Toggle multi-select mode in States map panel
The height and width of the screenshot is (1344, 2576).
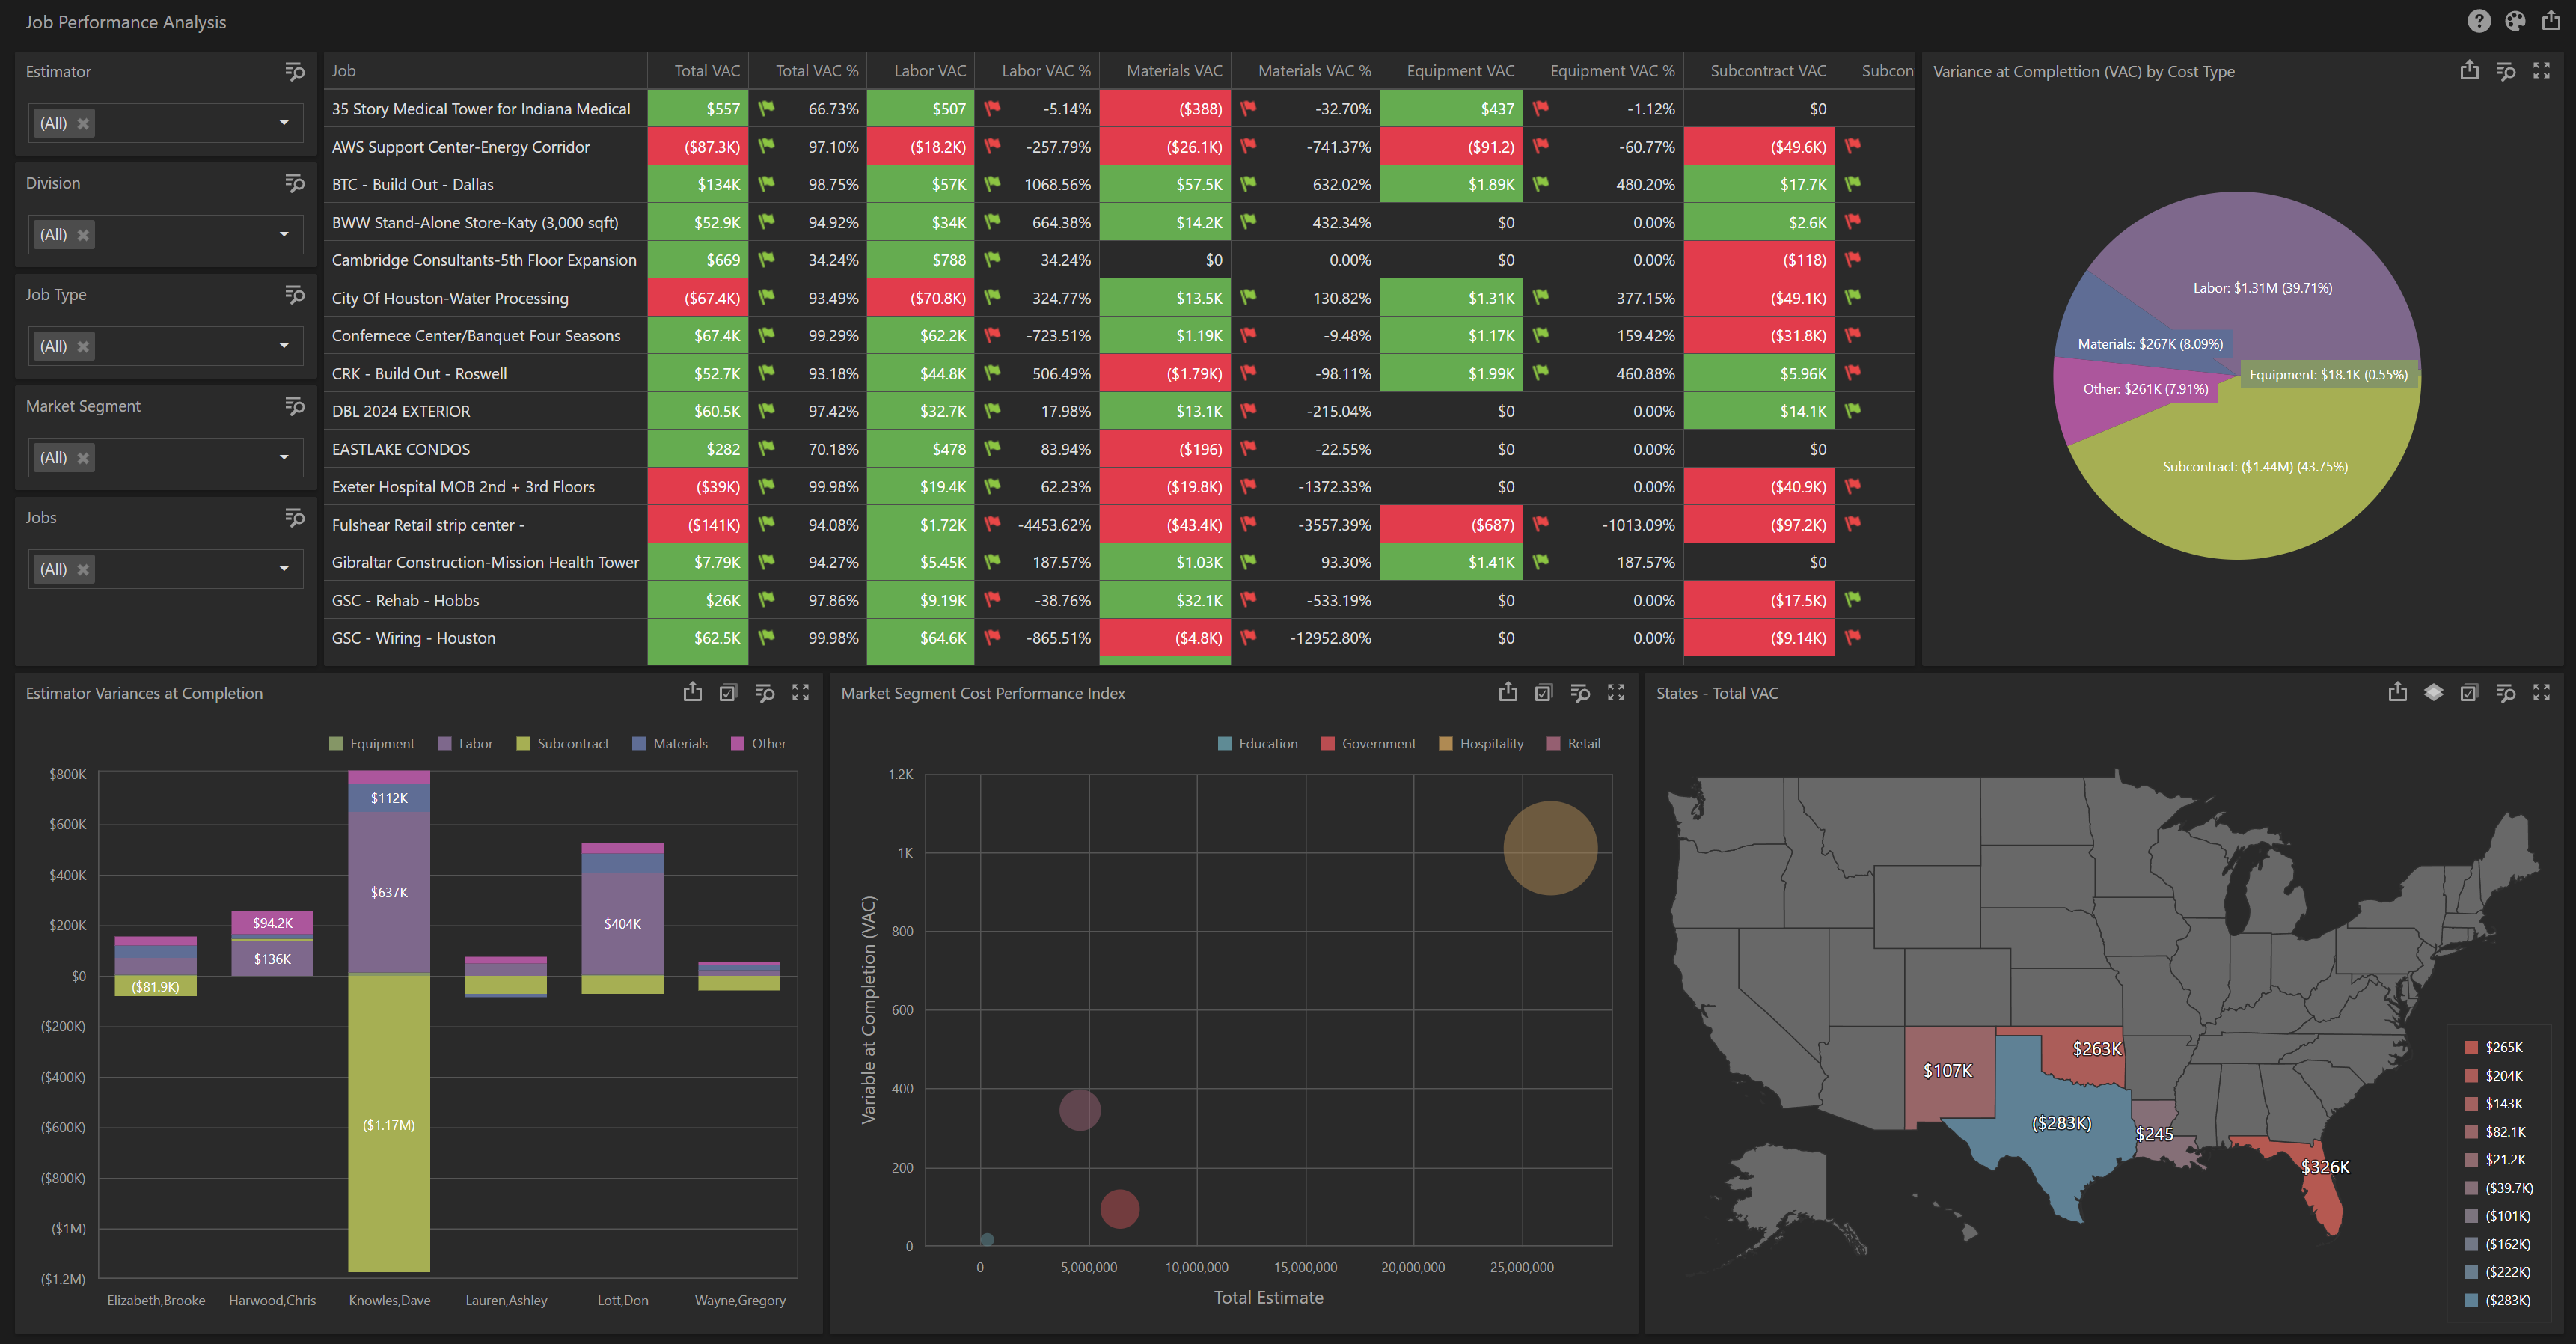[2469, 692]
